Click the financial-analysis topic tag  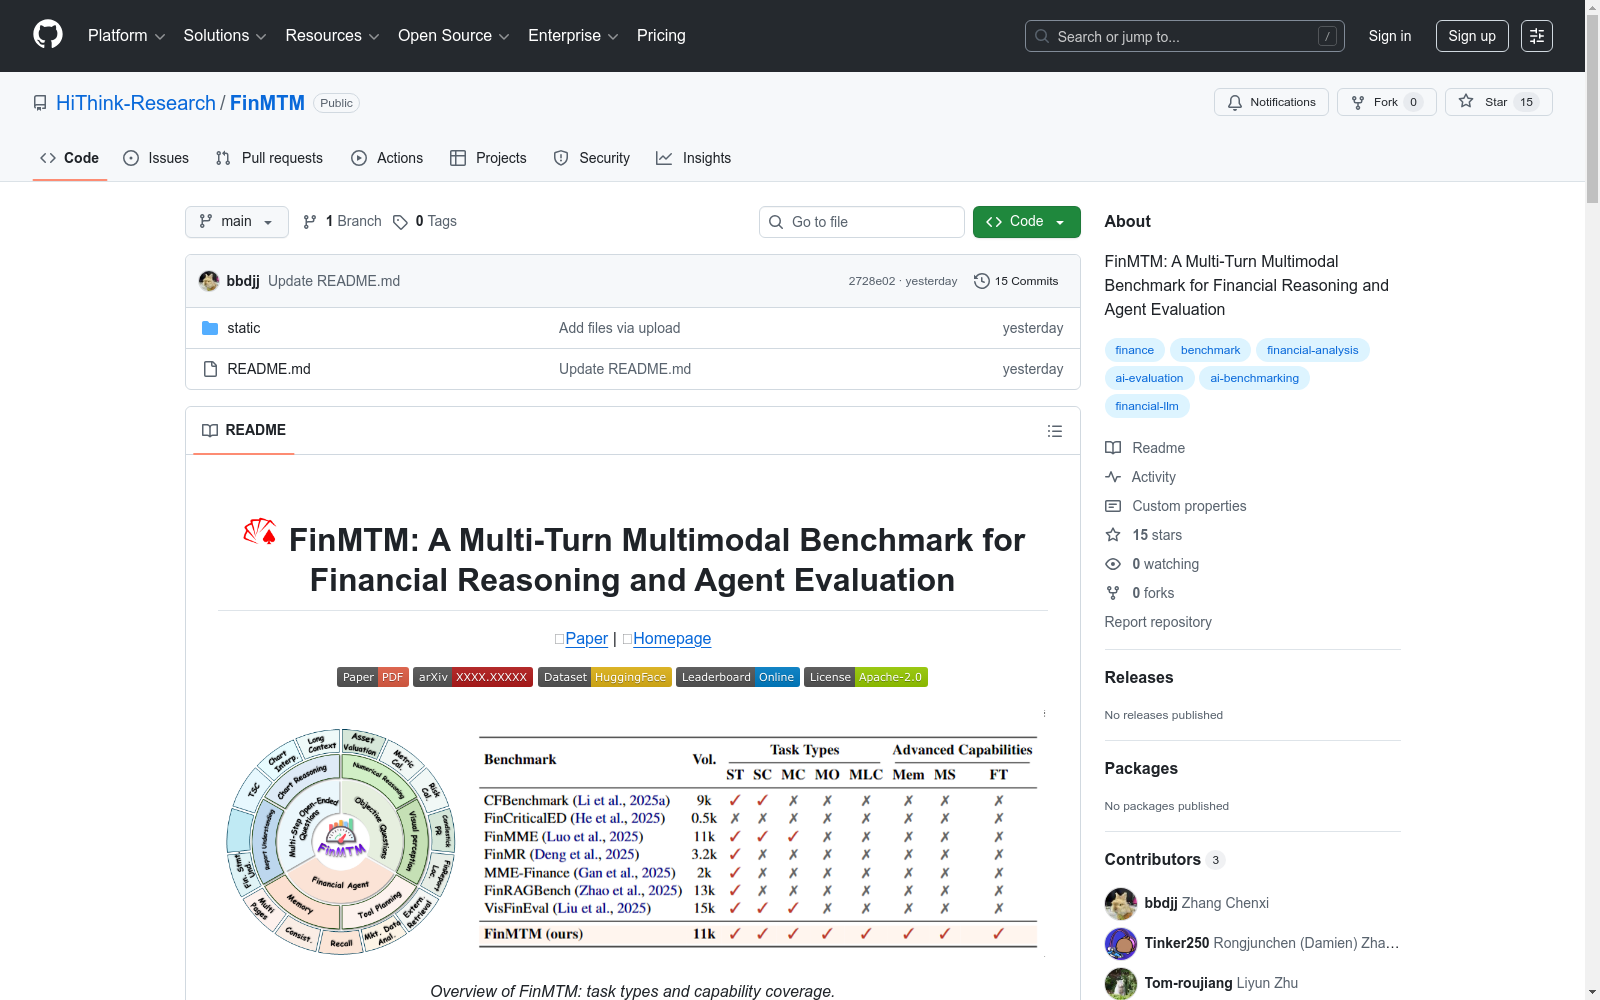pos(1312,350)
